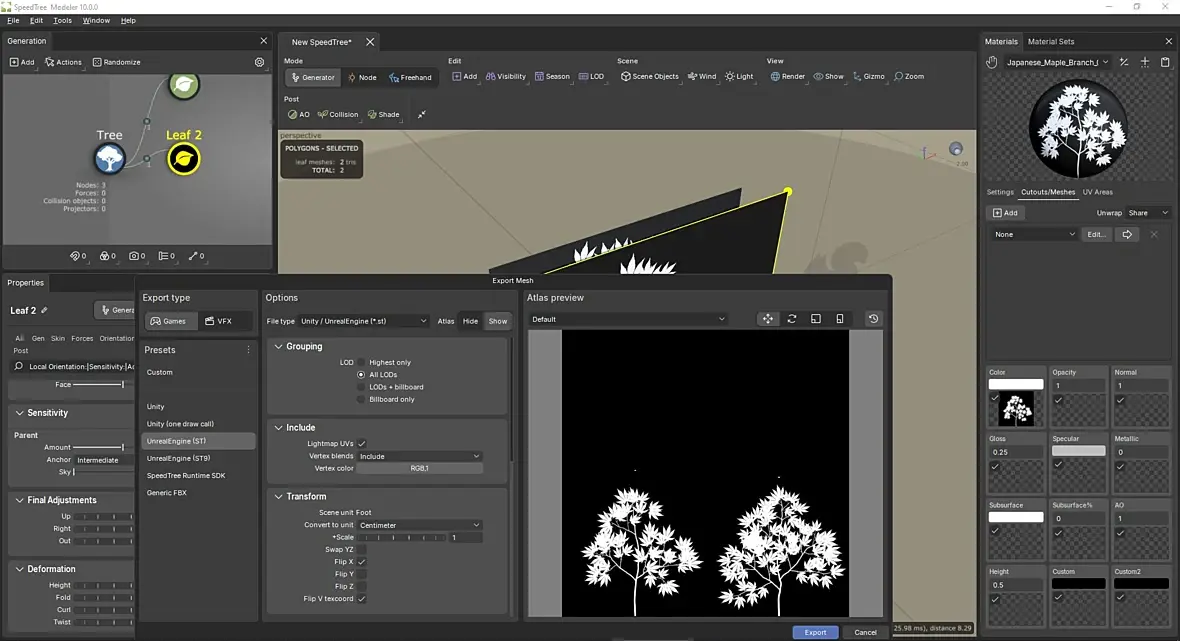Toggle Shade post option

point(384,114)
